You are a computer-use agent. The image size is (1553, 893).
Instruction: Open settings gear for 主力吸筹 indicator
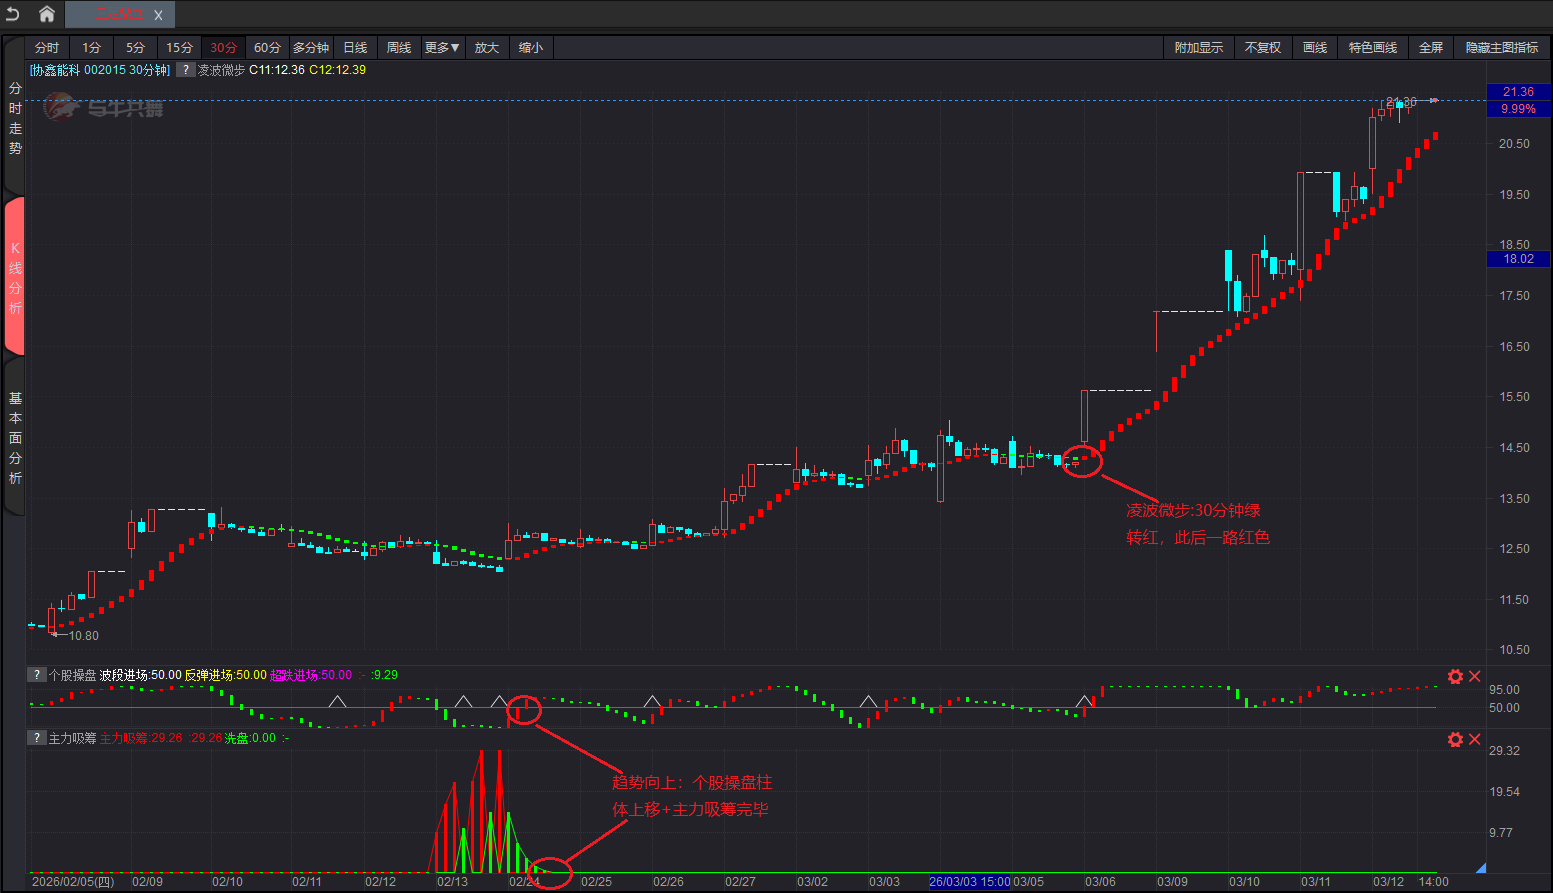[x=1455, y=739]
